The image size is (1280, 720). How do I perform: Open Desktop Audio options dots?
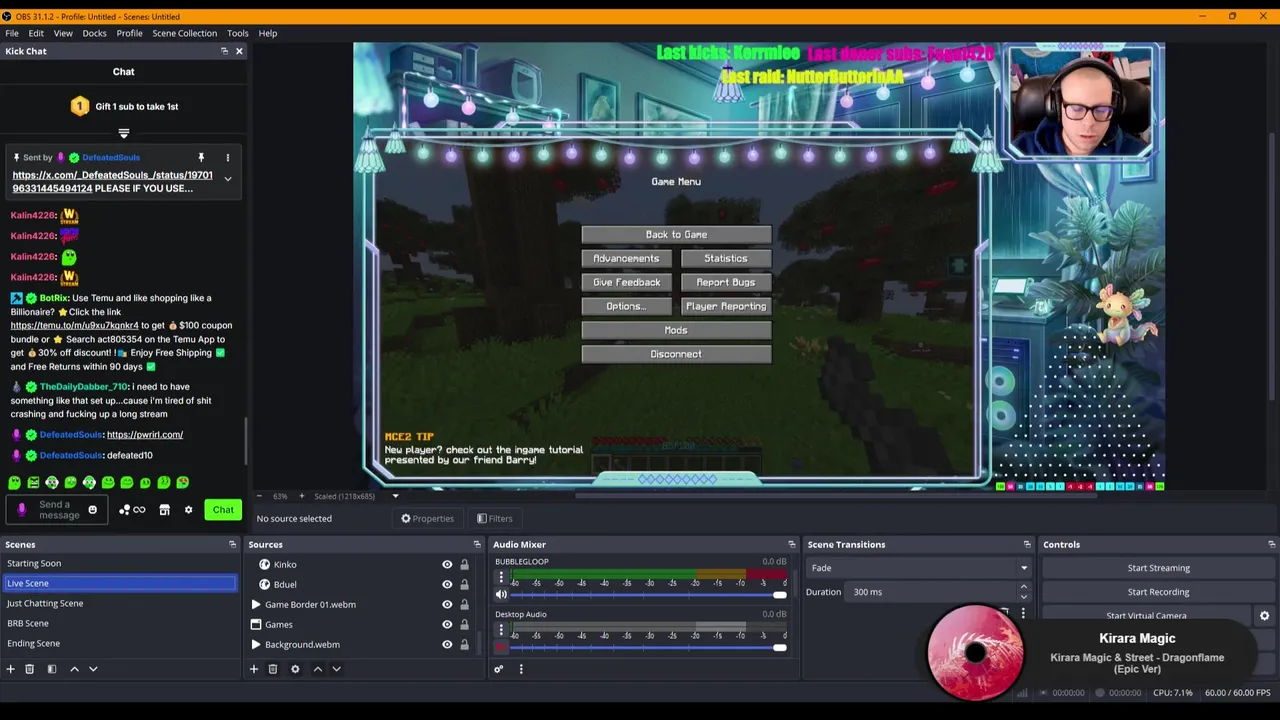[501, 630]
